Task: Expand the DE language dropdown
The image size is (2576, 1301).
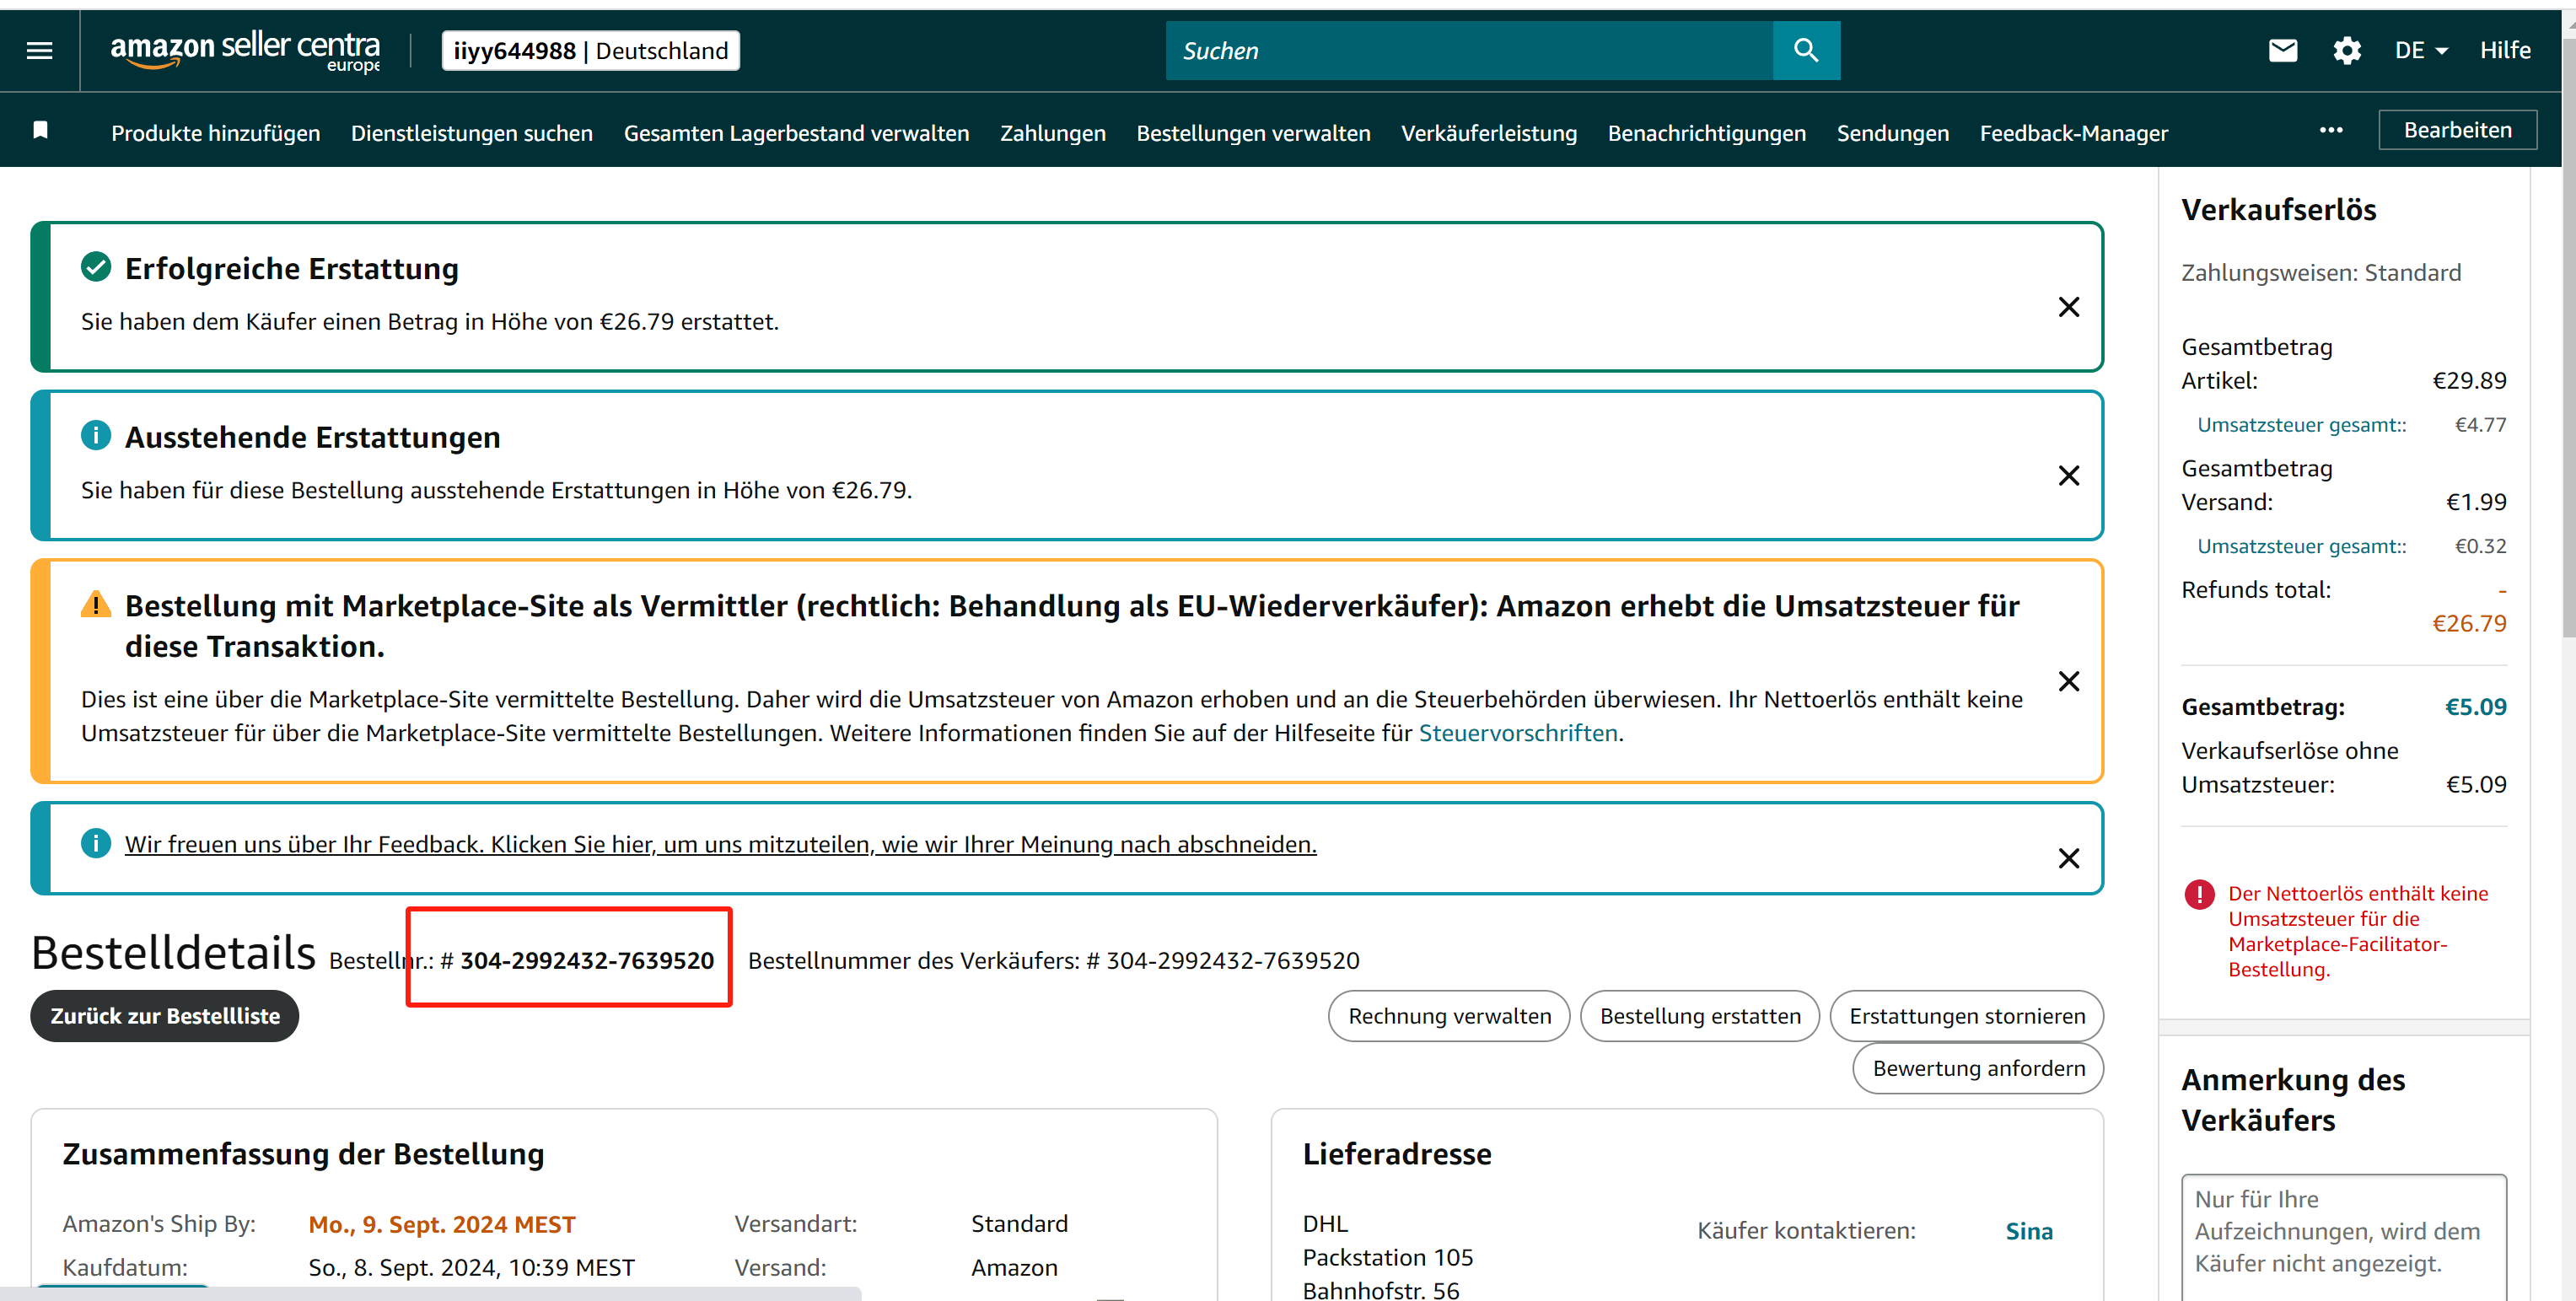Action: click(2420, 50)
